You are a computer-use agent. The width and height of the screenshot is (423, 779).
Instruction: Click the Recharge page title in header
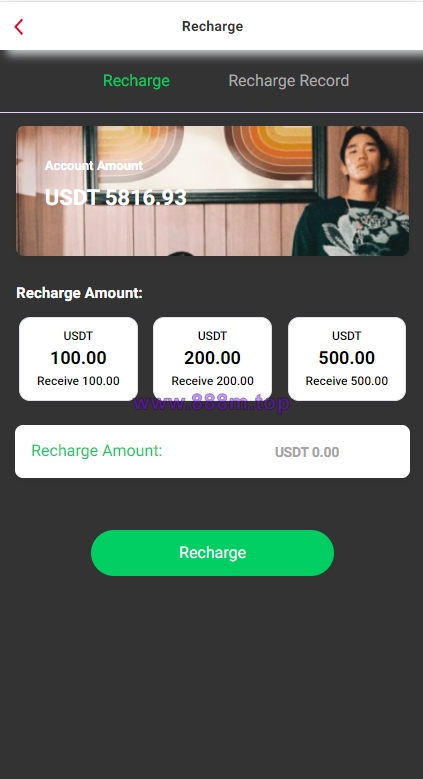pyautogui.click(x=212, y=26)
